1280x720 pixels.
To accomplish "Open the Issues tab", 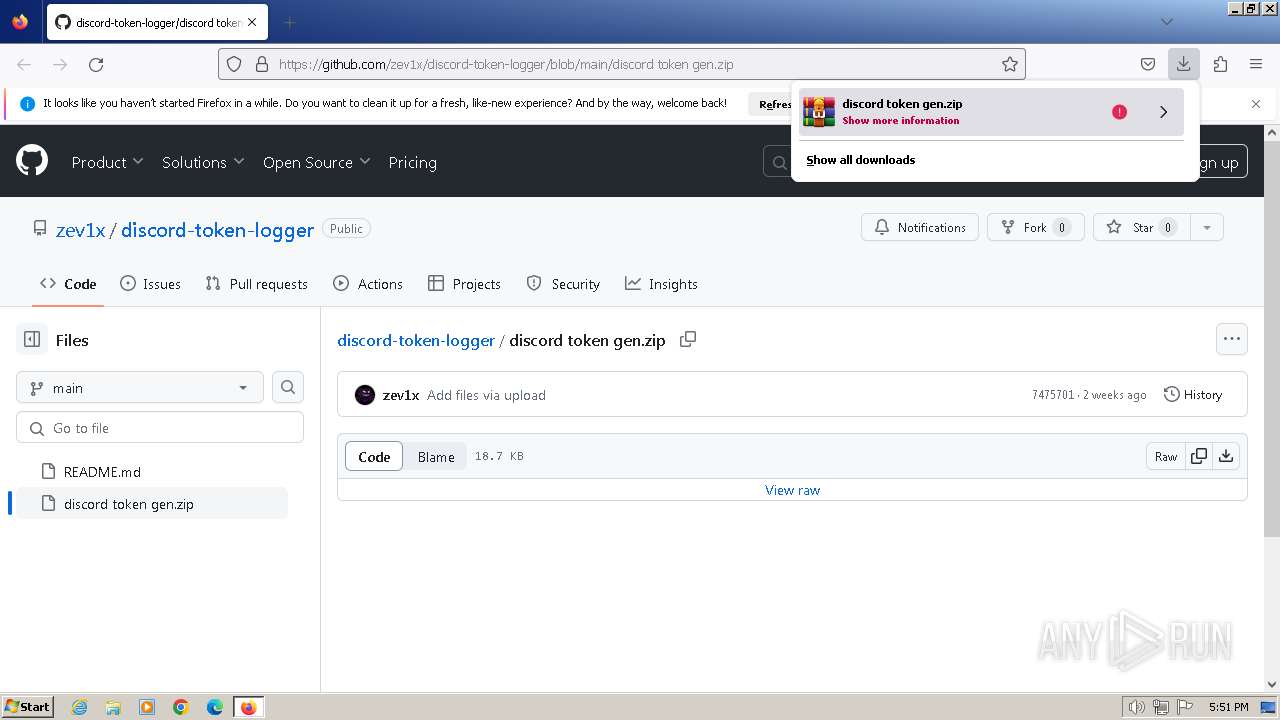I will (x=150, y=284).
